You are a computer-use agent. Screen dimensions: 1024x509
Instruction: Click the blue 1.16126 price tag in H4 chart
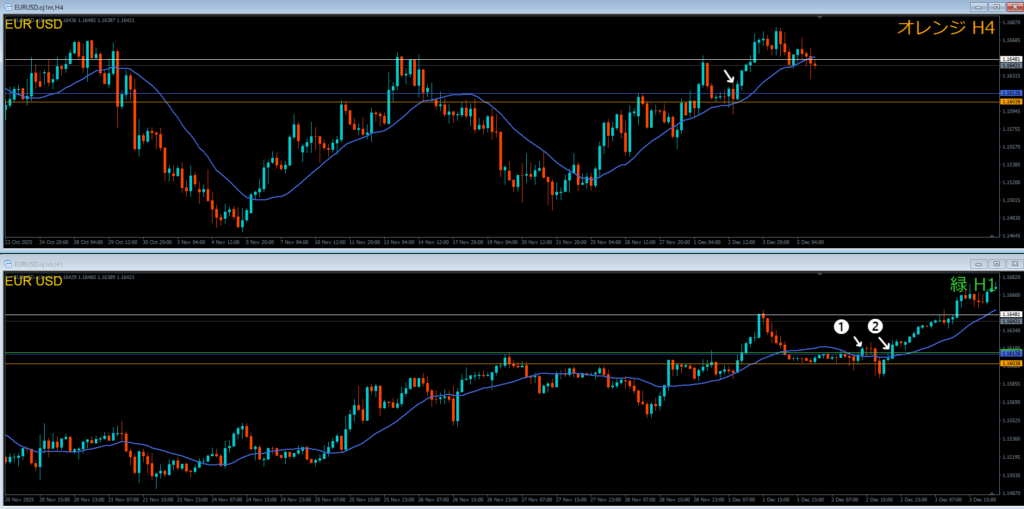(x=1011, y=93)
